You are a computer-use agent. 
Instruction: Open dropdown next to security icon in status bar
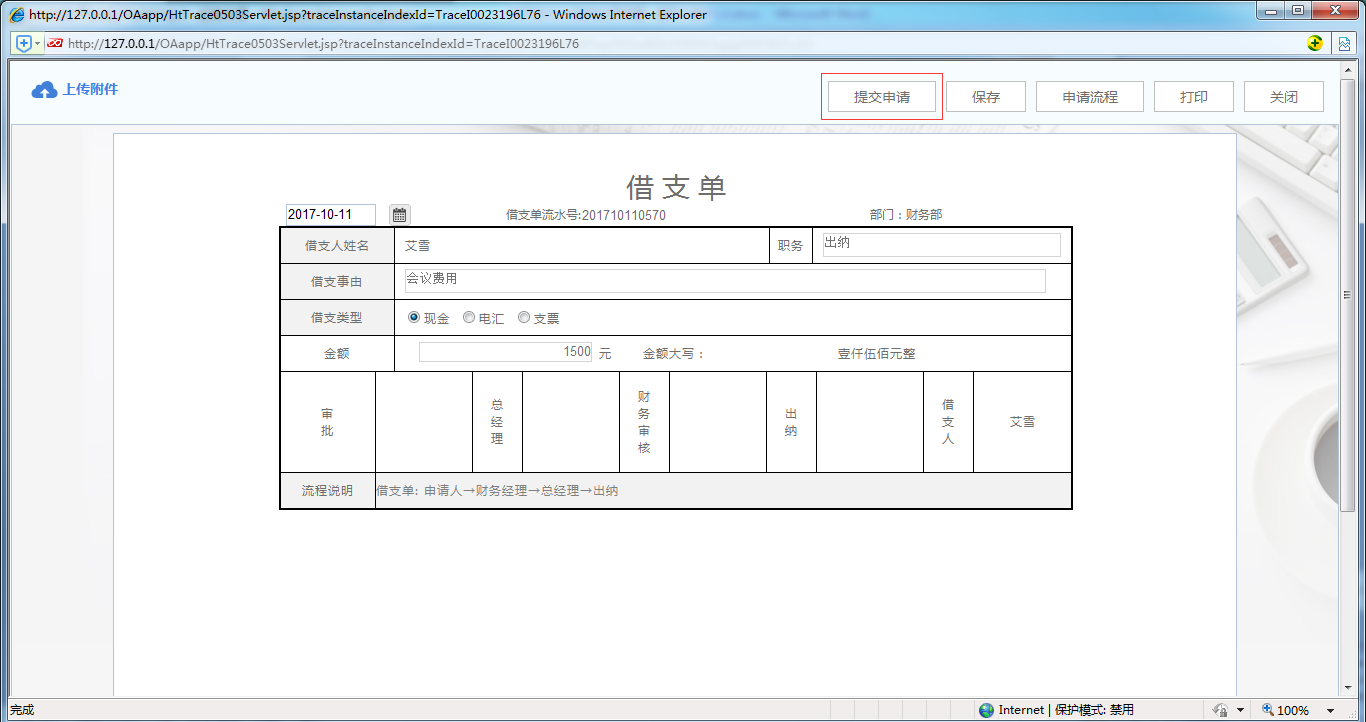pos(1240,709)
